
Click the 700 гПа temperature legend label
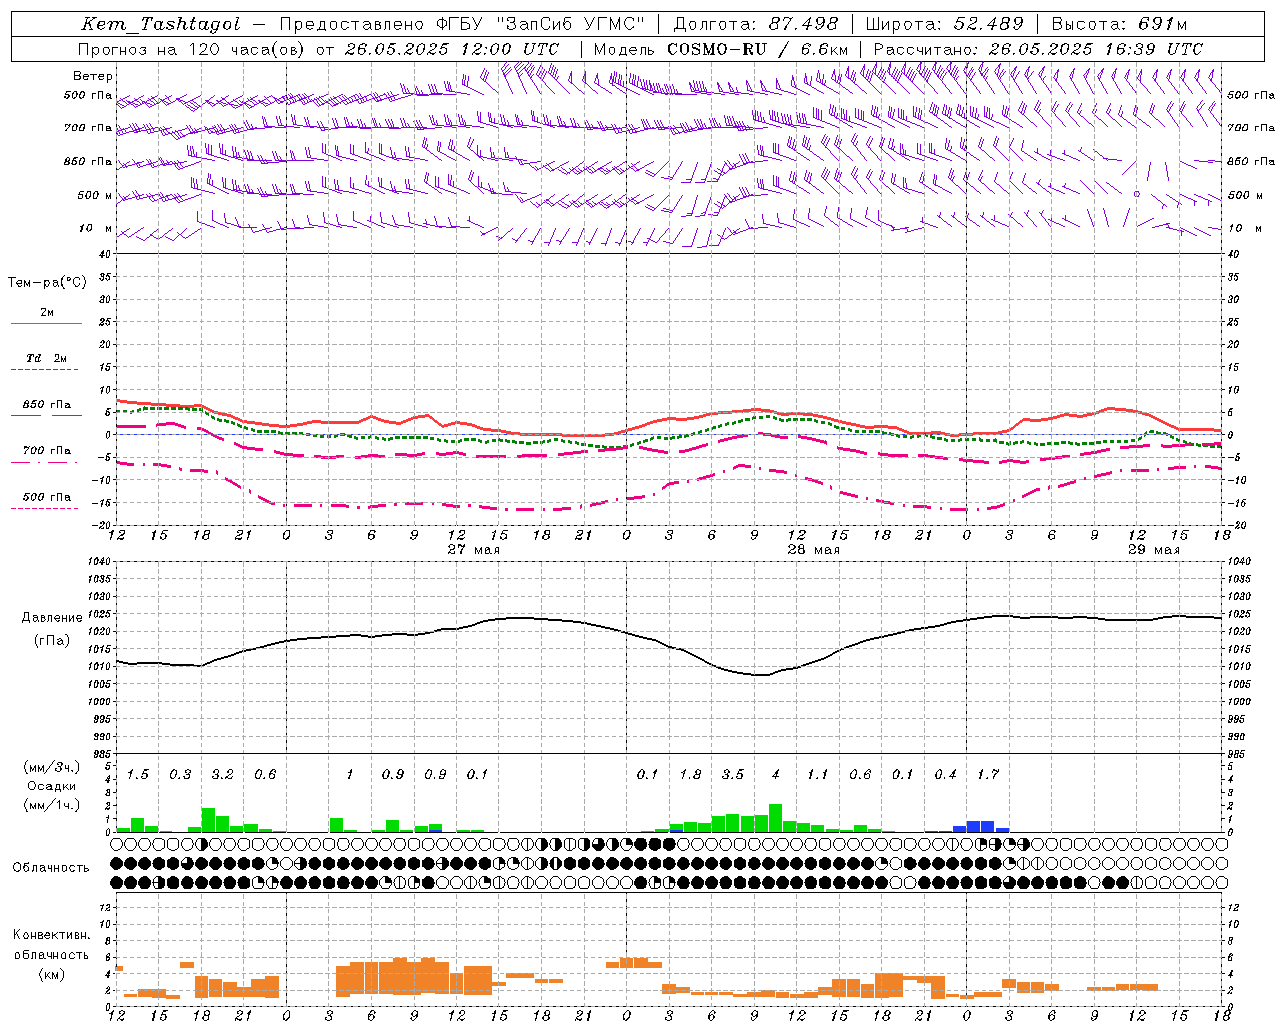[x=47, y=450]
